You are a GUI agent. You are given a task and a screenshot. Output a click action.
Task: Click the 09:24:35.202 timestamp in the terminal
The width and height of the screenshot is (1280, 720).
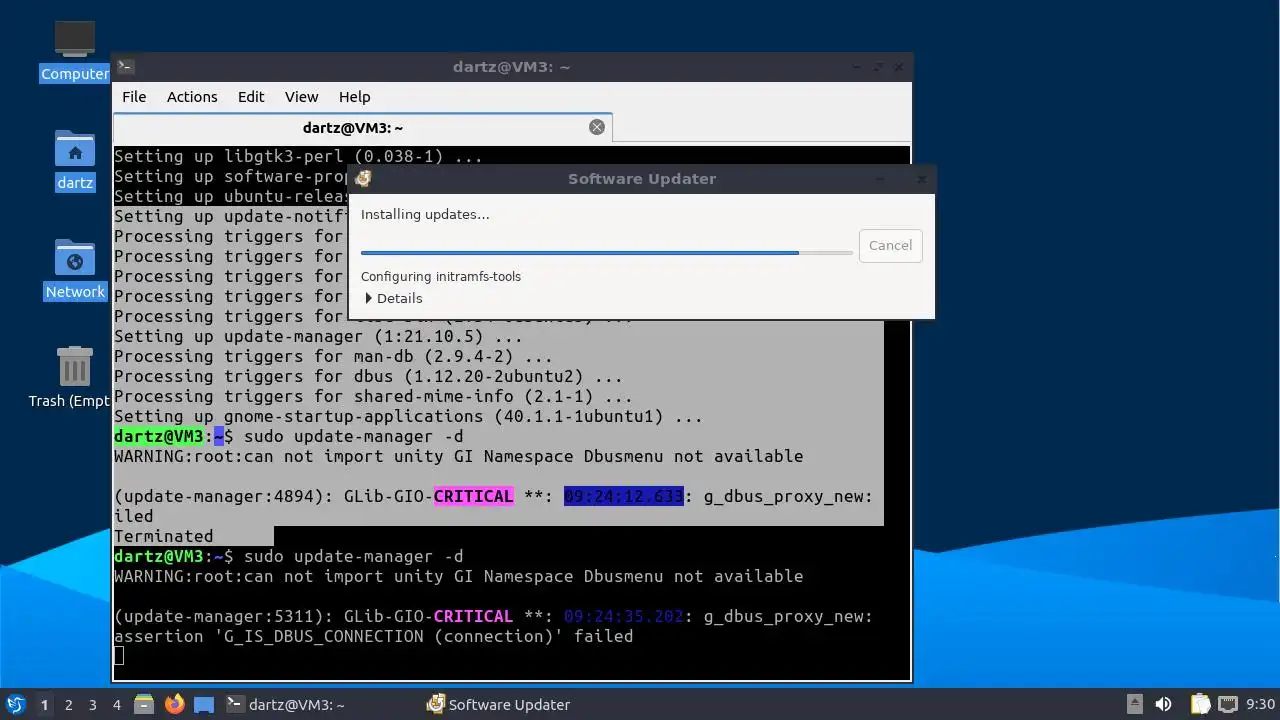tap(623, 616)
